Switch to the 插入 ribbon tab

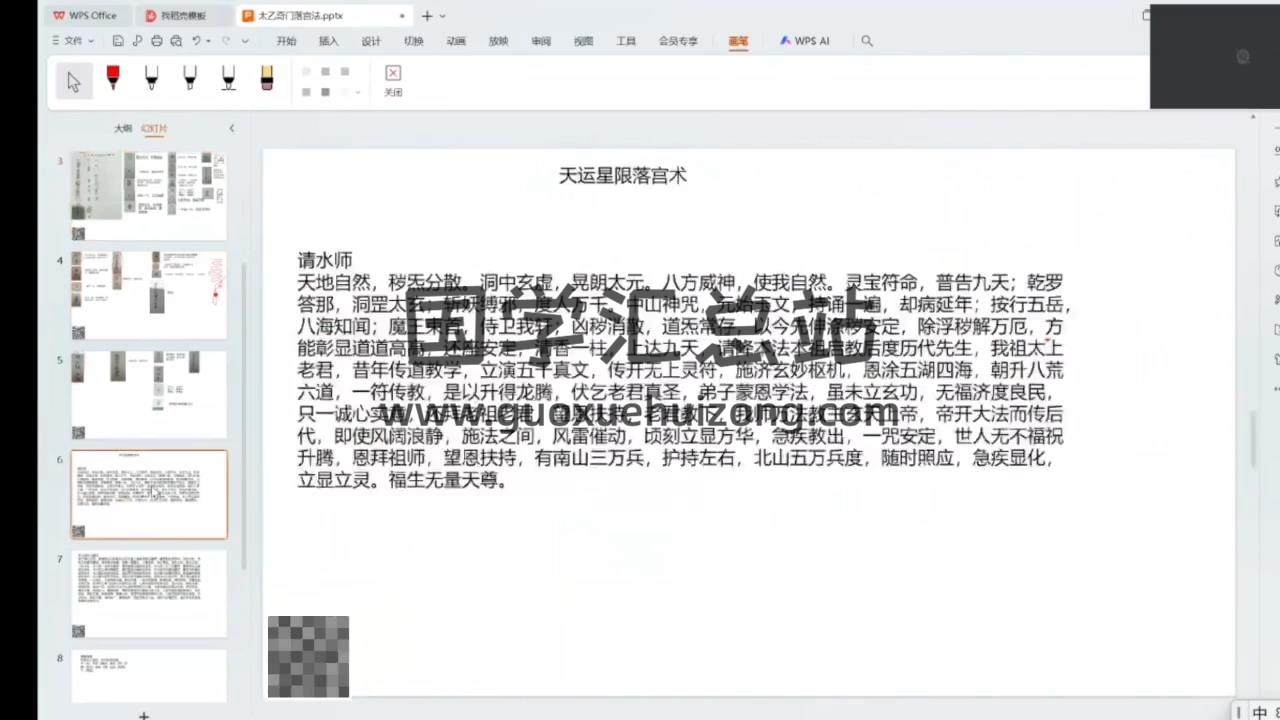click(328, 41)
